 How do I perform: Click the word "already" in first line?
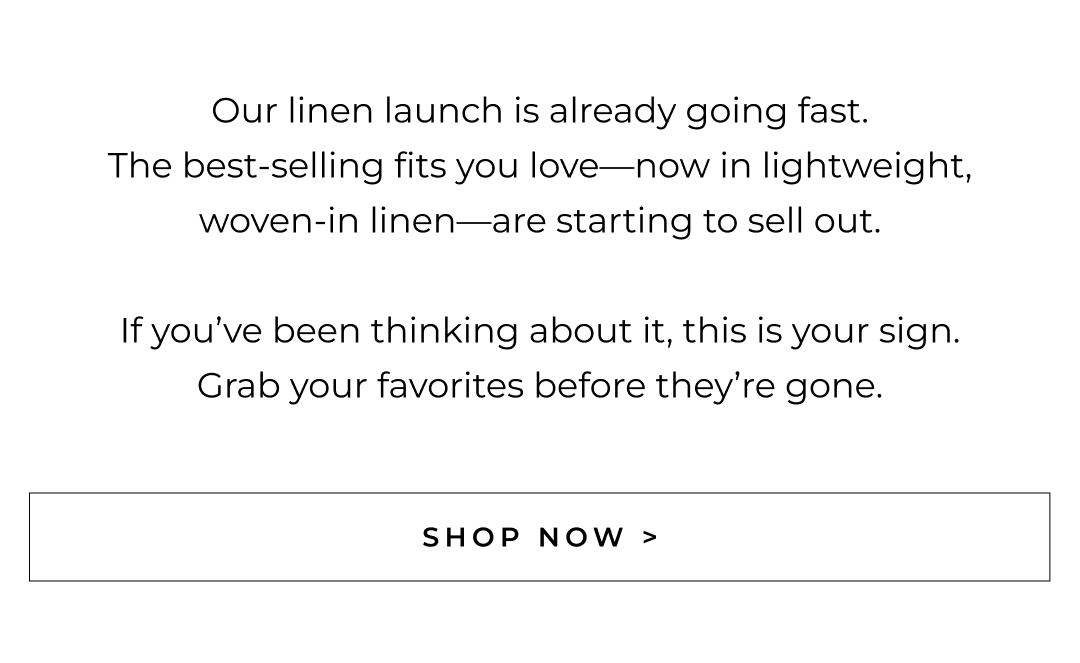[x=612, y=111]
